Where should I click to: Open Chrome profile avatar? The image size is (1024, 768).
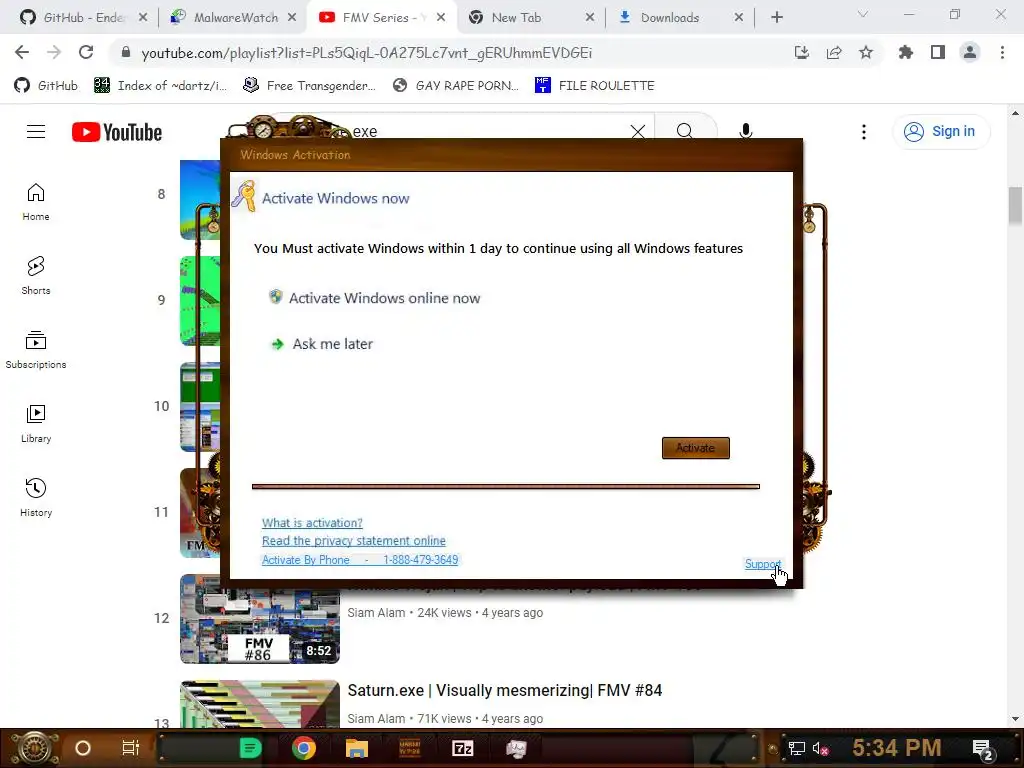click(970, 53)
